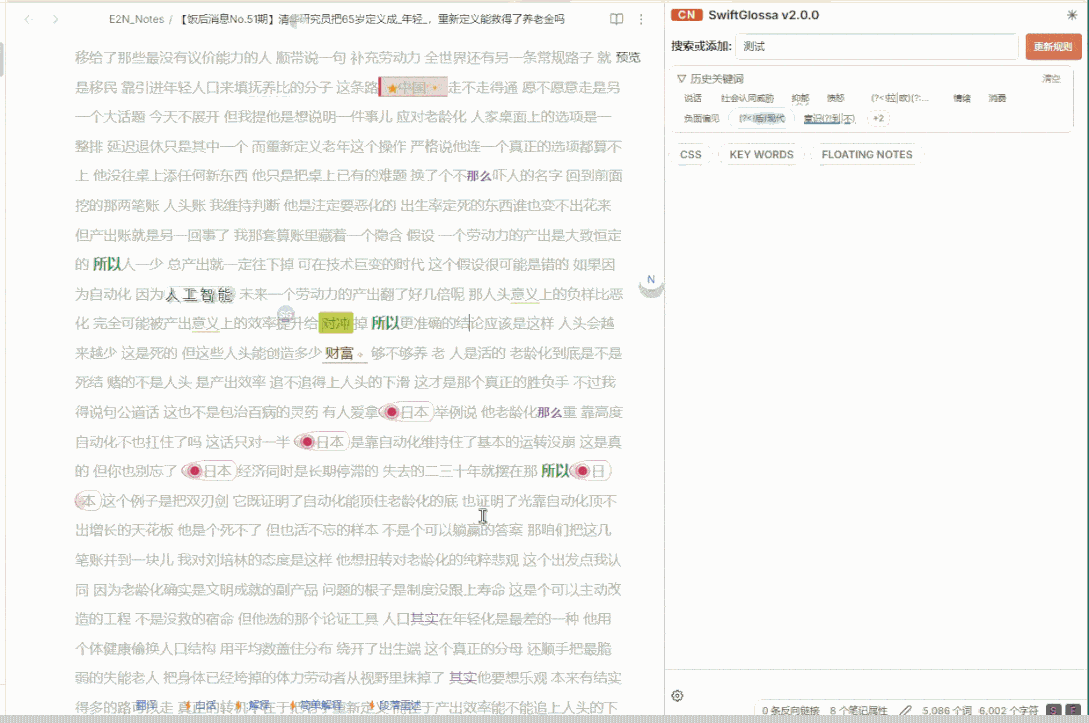Click the 饭后消息No.51期 note title in the breadcrumb
The image size is (1089, 723).
[372, 19]
